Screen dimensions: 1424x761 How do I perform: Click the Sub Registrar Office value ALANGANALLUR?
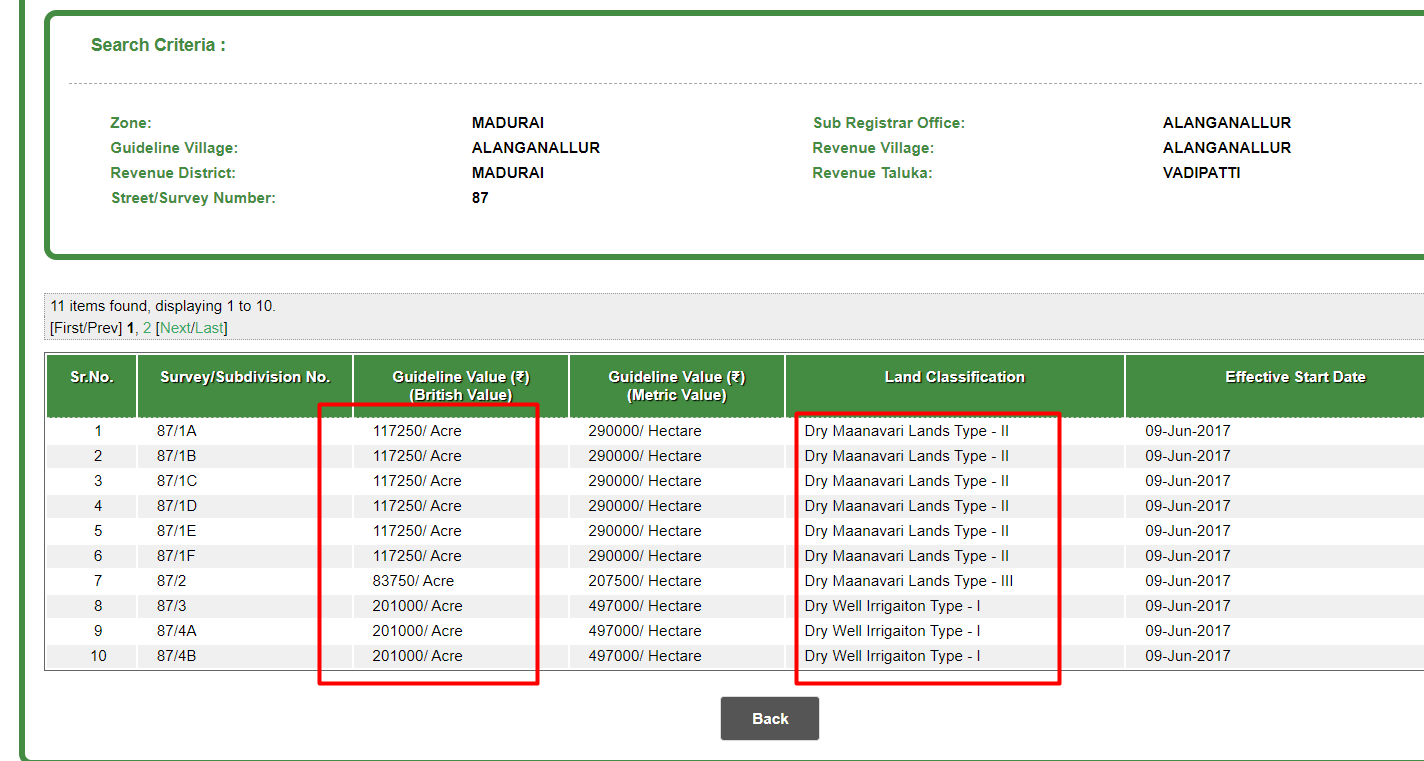coord(1226,122)
